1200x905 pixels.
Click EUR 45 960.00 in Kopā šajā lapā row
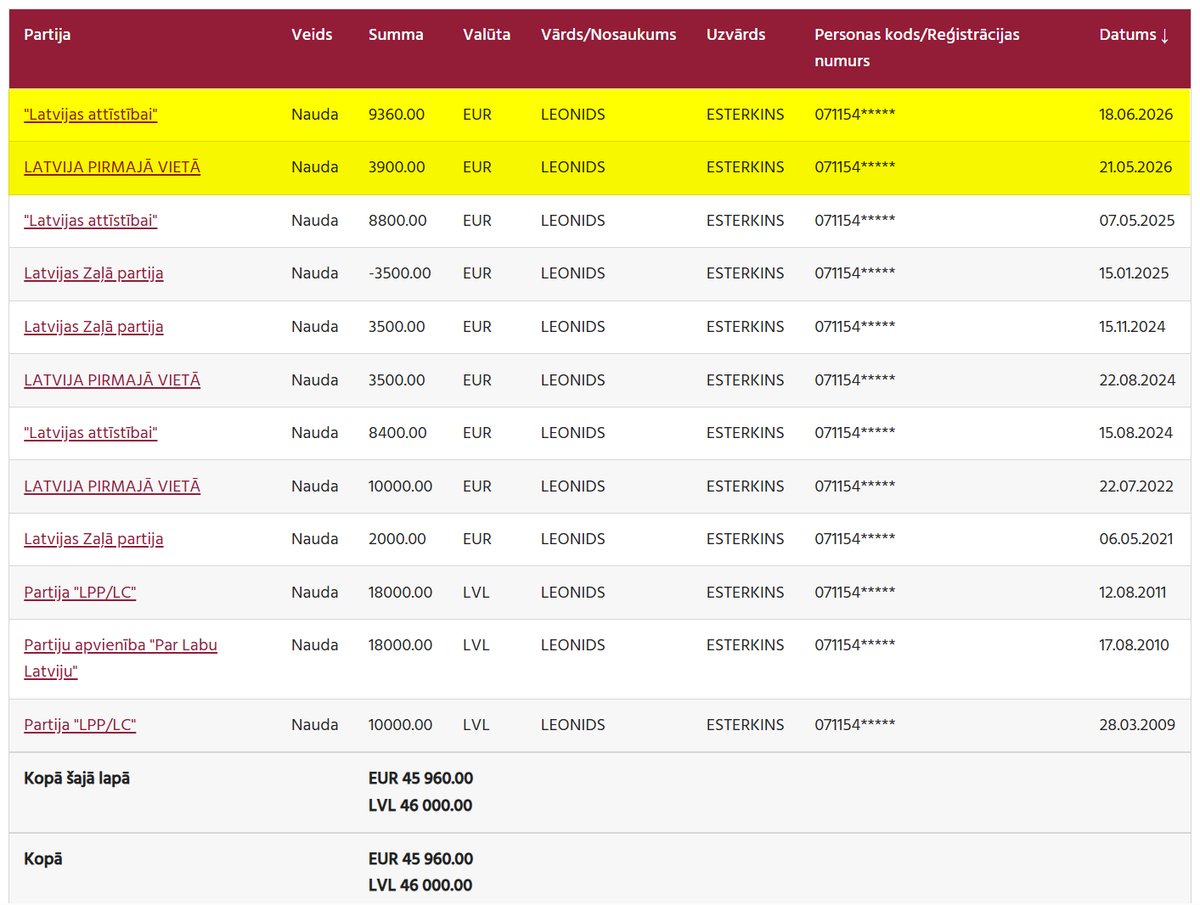421,778
